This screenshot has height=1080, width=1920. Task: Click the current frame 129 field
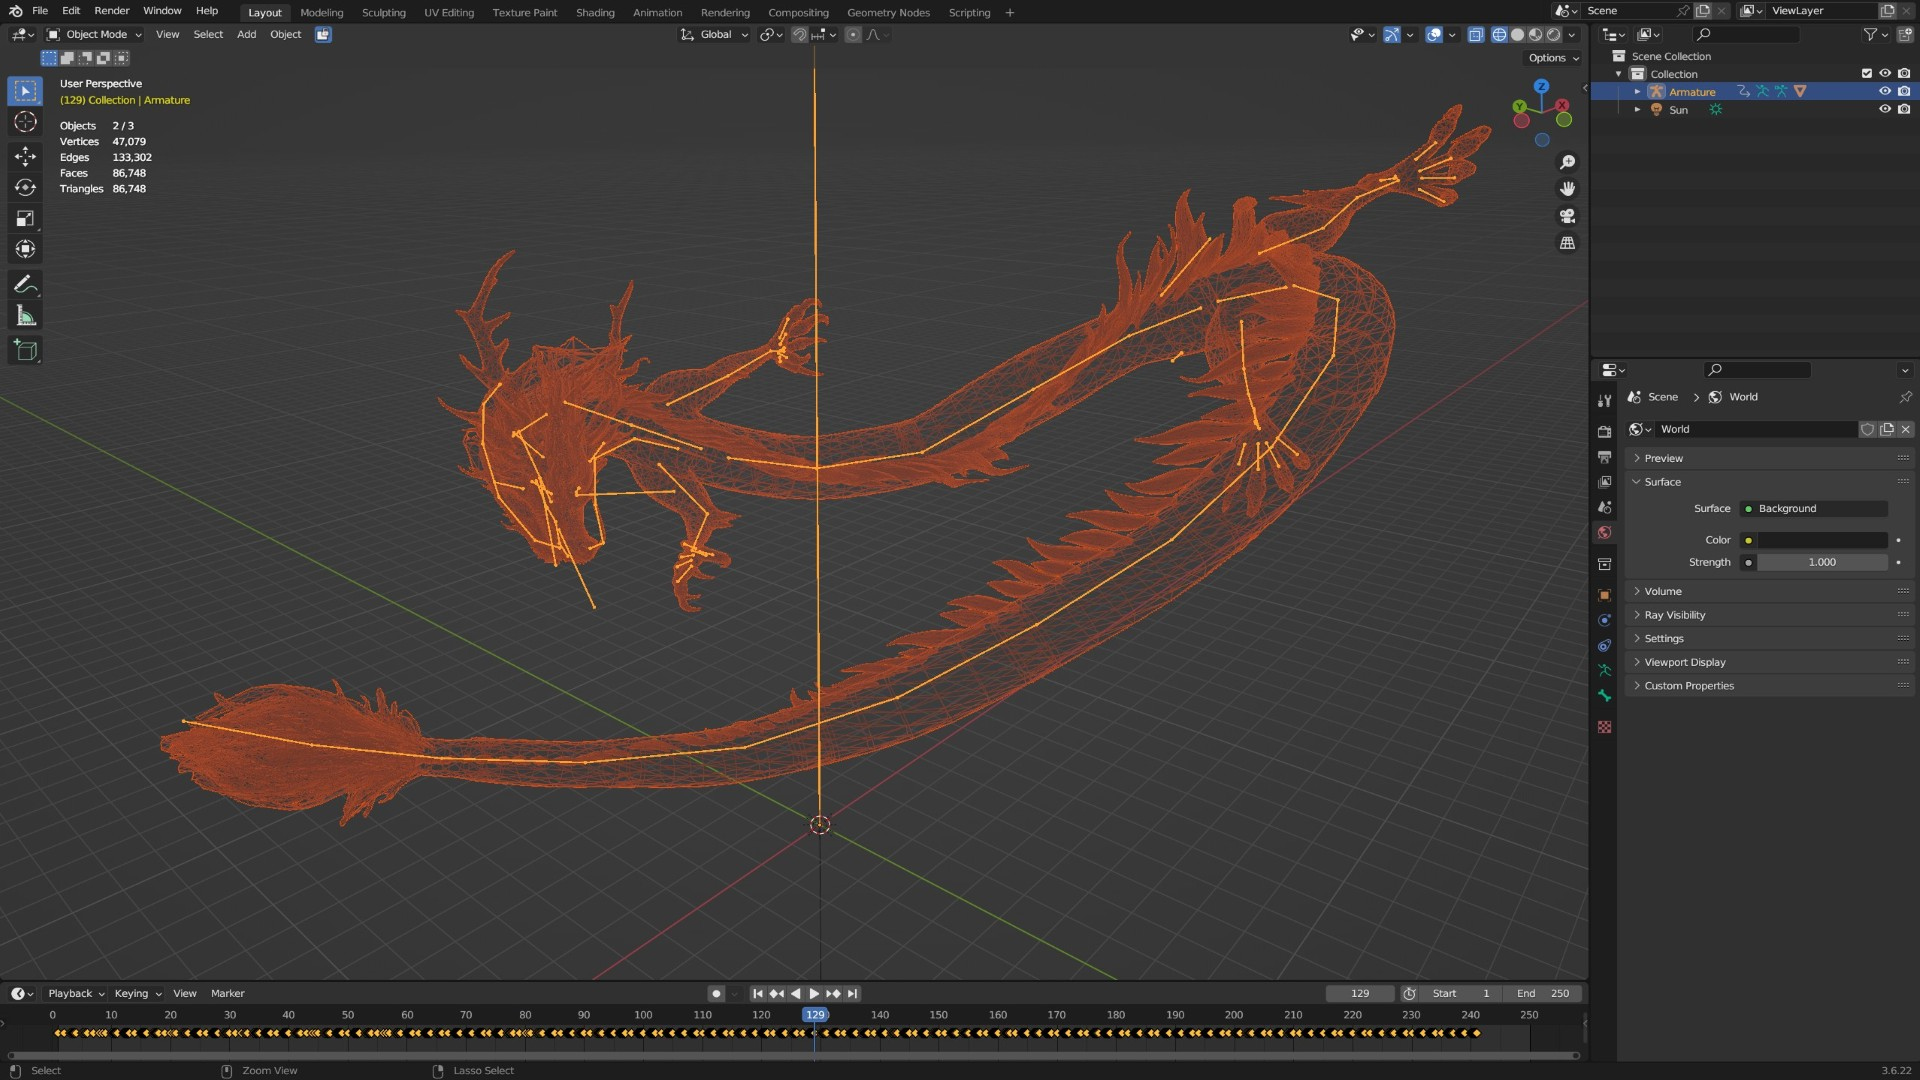pos(1359,994)
